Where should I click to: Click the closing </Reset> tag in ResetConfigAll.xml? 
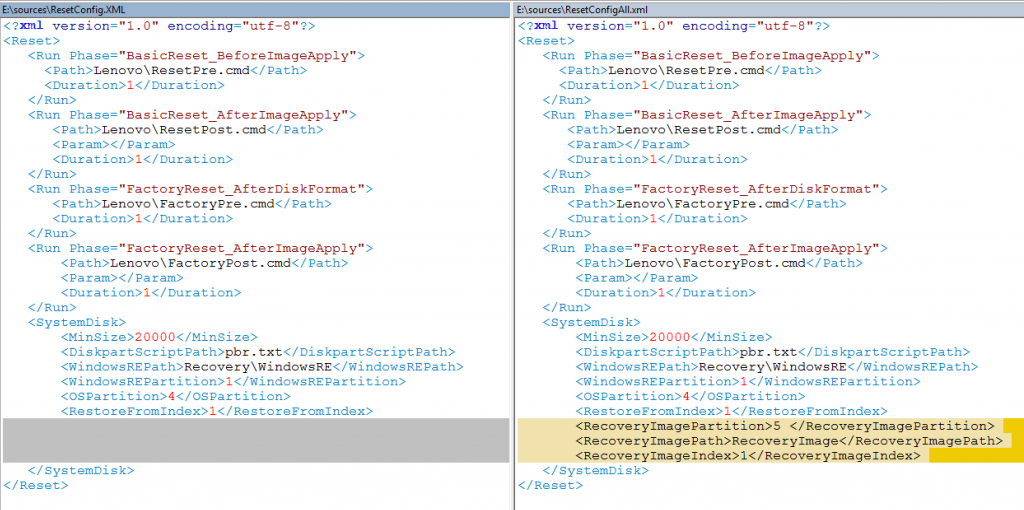[x=550, y=485]
